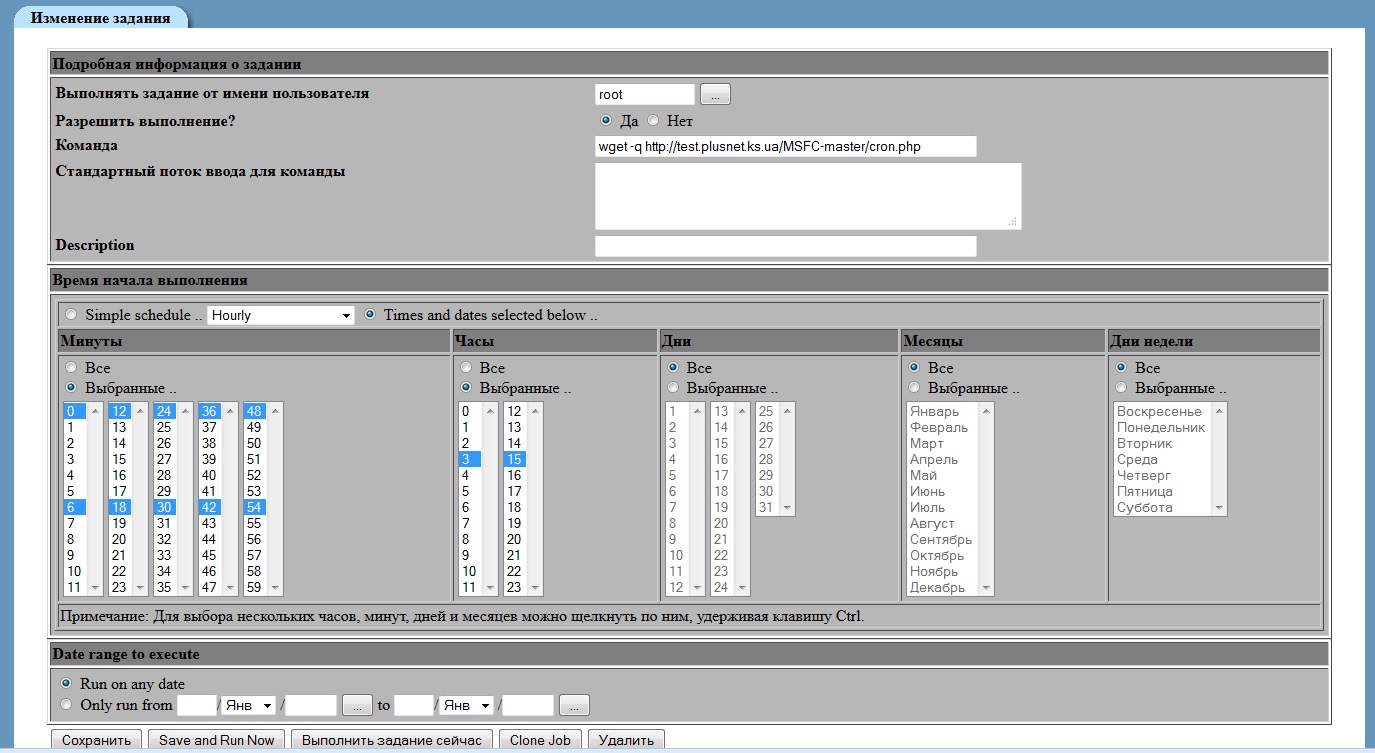Choose the Simple schedule radio option

[70, 315]
